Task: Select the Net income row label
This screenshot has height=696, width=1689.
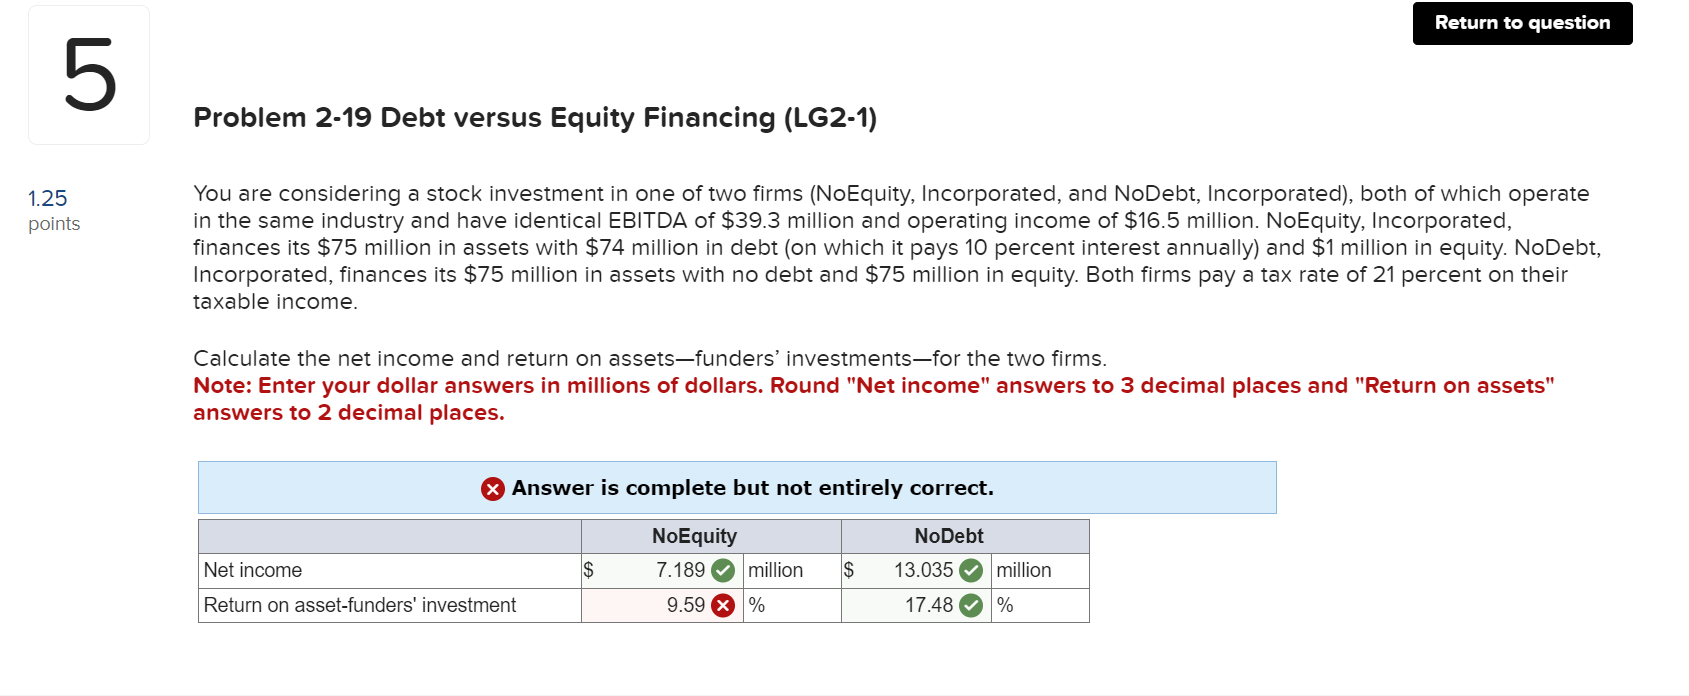Action: click(252, 570)
